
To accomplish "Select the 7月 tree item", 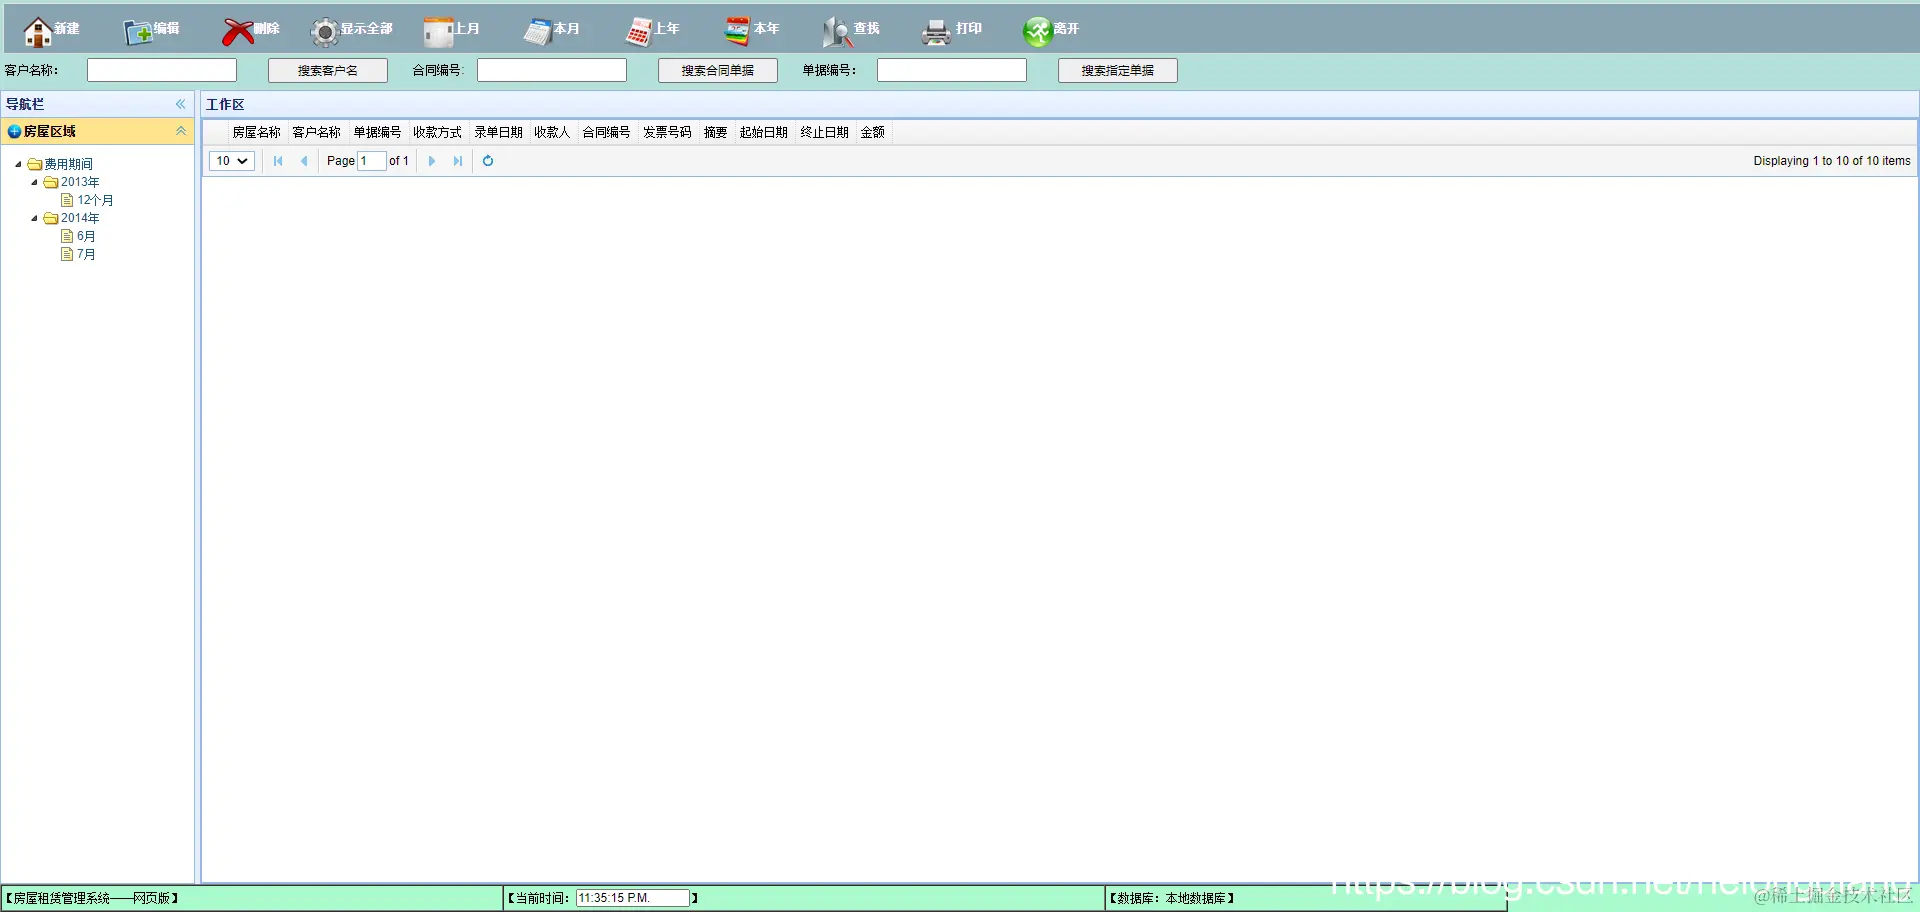I will point(86,254).
